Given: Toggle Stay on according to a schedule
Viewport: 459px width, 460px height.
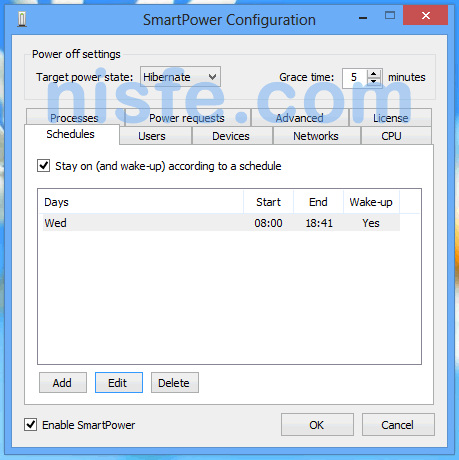Looking at the screenshot, I should pos(44,166).
